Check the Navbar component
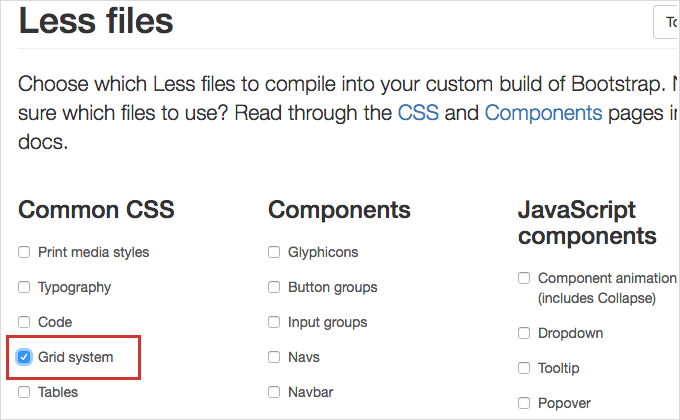The image size is (680, 420). tap(274, 392)
